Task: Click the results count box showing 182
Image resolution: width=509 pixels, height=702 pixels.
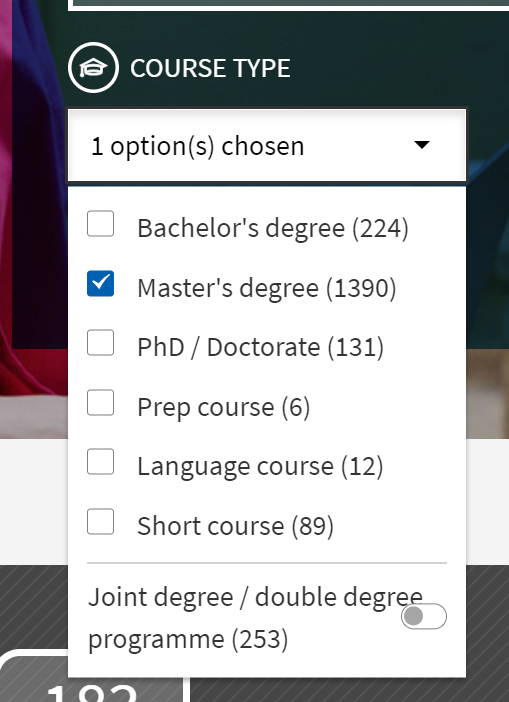Action: [x=92, y=676]
